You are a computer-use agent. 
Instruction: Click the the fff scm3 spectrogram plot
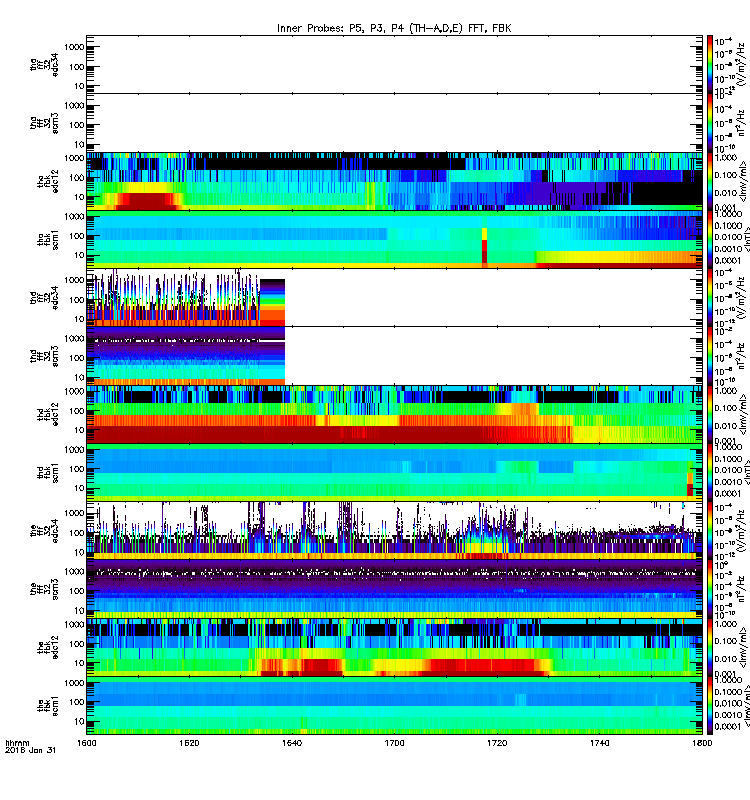pyautogui.click(x=394, y=589)
